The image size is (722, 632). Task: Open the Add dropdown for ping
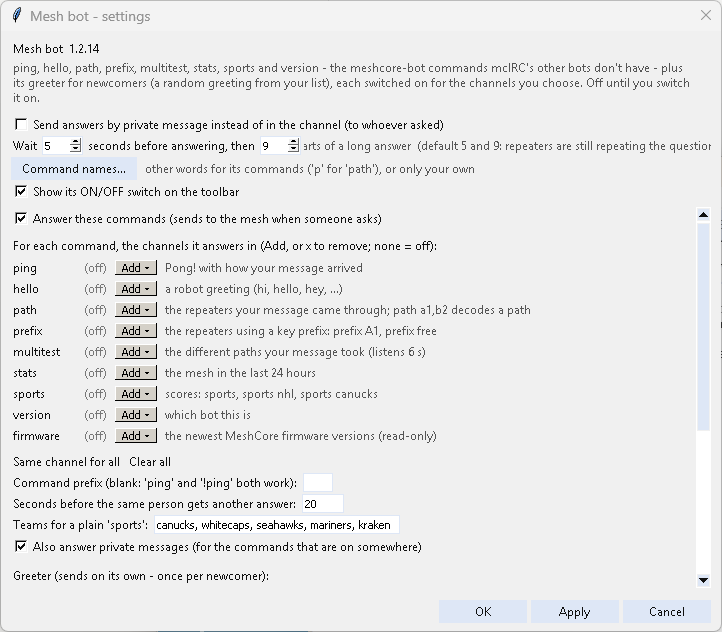135,268
